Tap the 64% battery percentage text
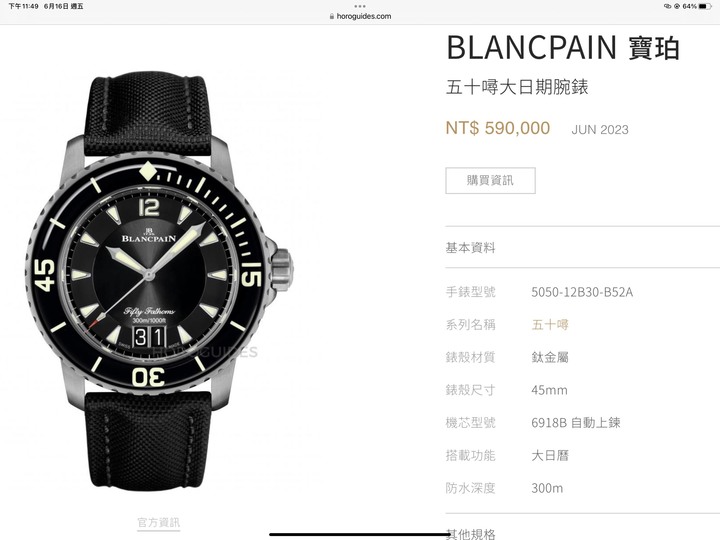This screenshot has height=540, width=720. (689, 6)
